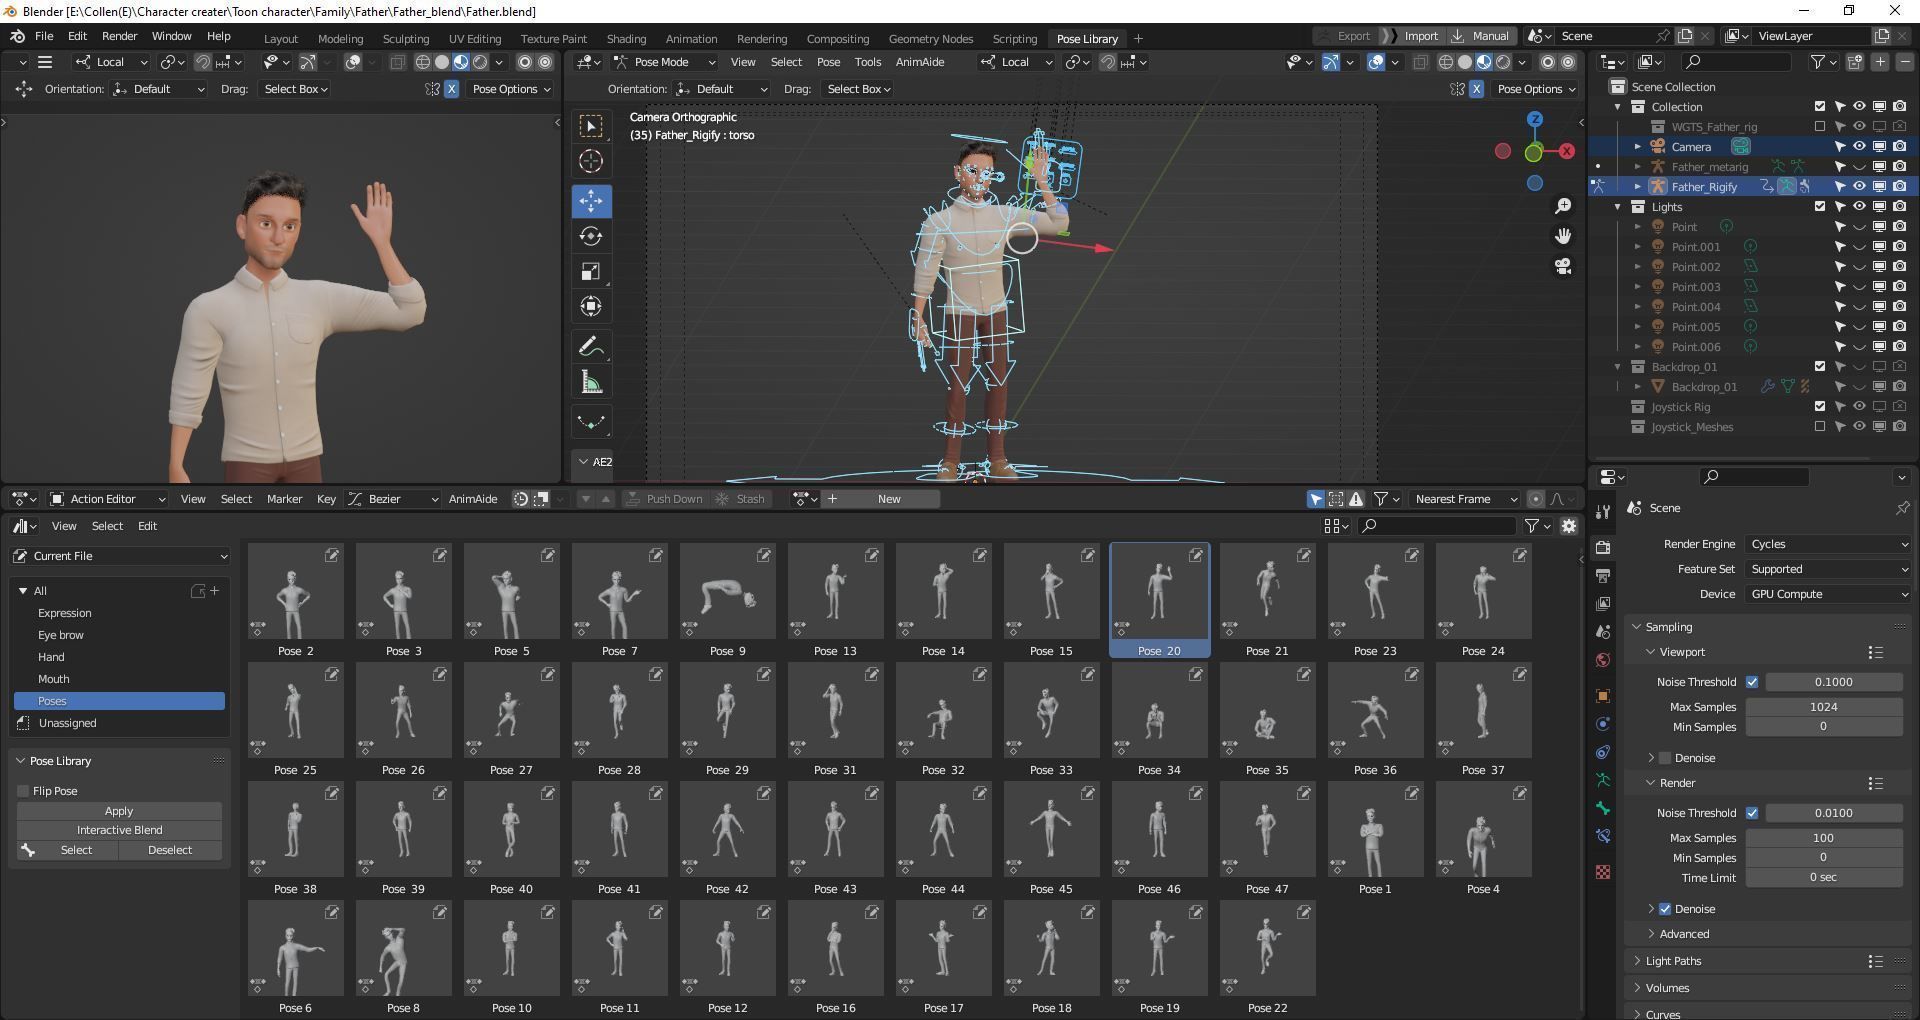
Task: Click the Apply pose button
Action: tap(119, 811)
